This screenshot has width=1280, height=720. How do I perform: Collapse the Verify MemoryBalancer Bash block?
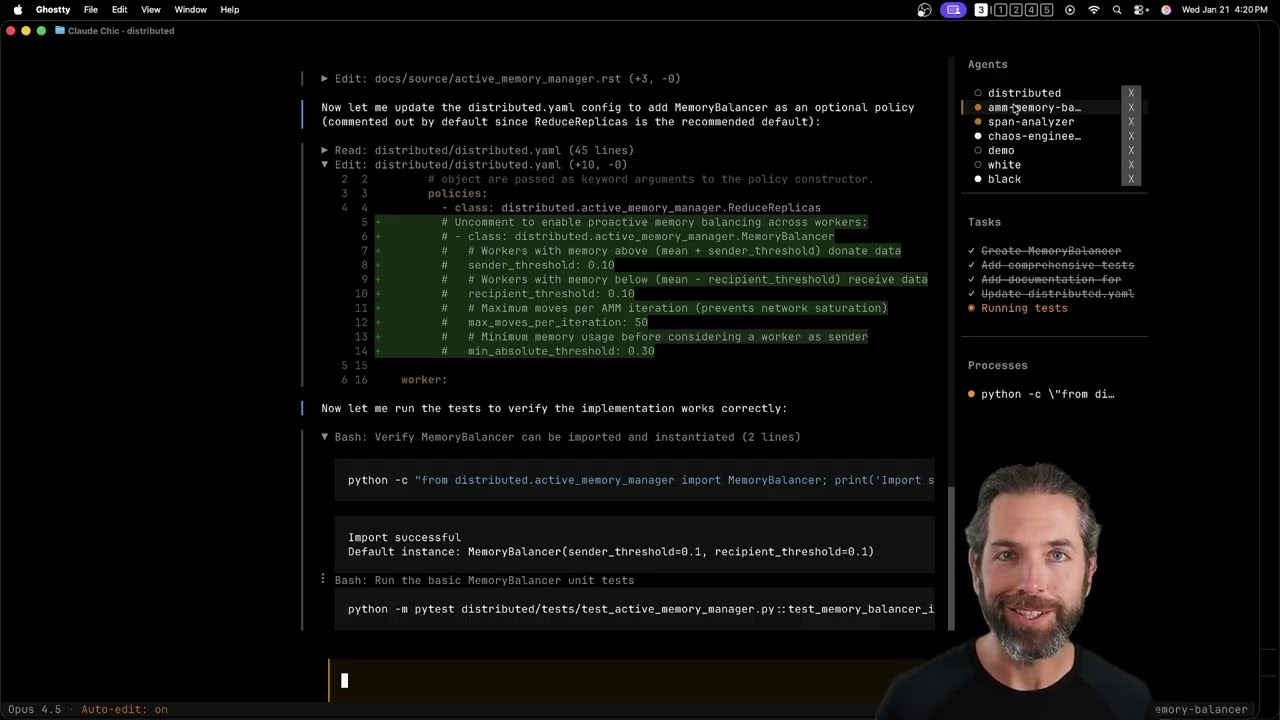[x=324, y=437]
